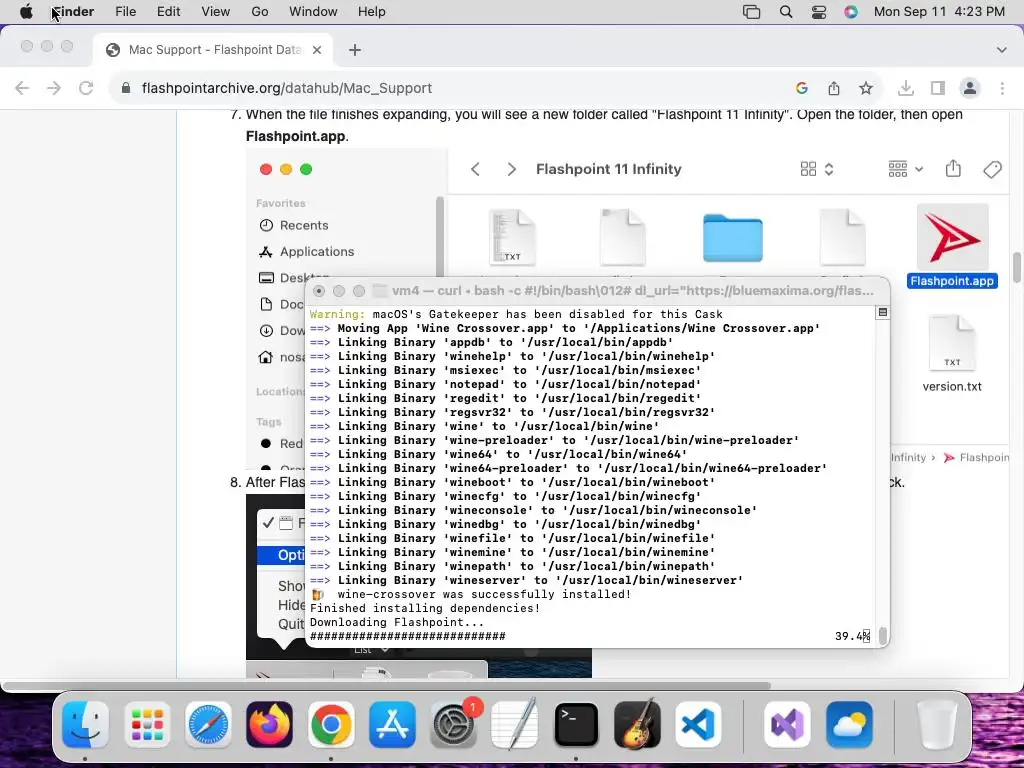Click the Terminal scrollback marker icon
Viewport: 1024px width, 768px height.
click(x=882, y=313)
